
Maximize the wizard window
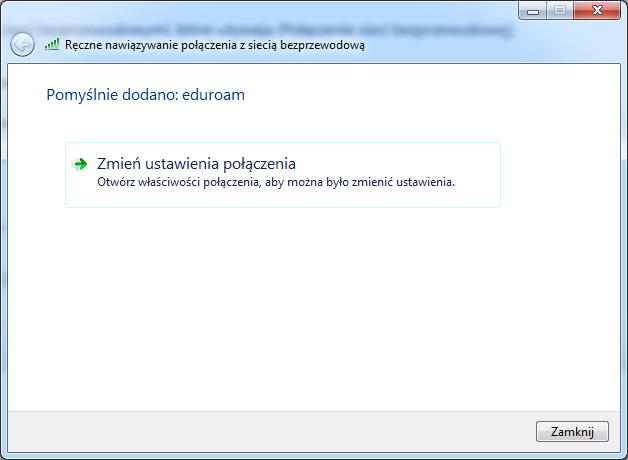point(560,10)
